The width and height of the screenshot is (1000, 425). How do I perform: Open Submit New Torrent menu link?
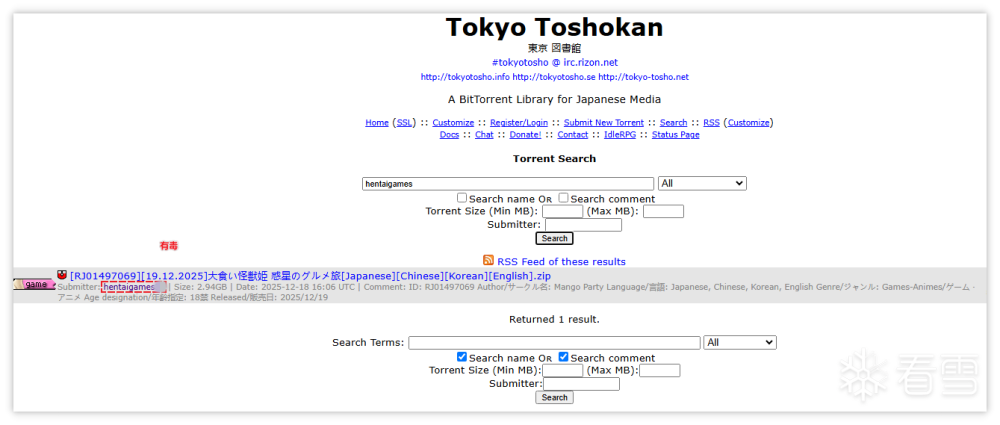tap(603, 123)
